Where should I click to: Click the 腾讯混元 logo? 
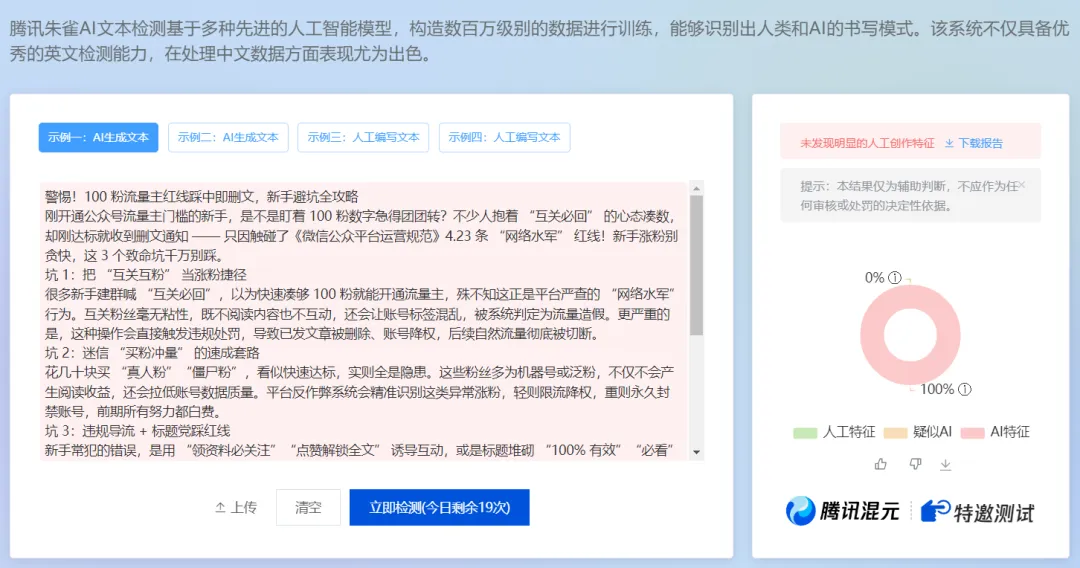pyautogui.click(x=842, y=512)
